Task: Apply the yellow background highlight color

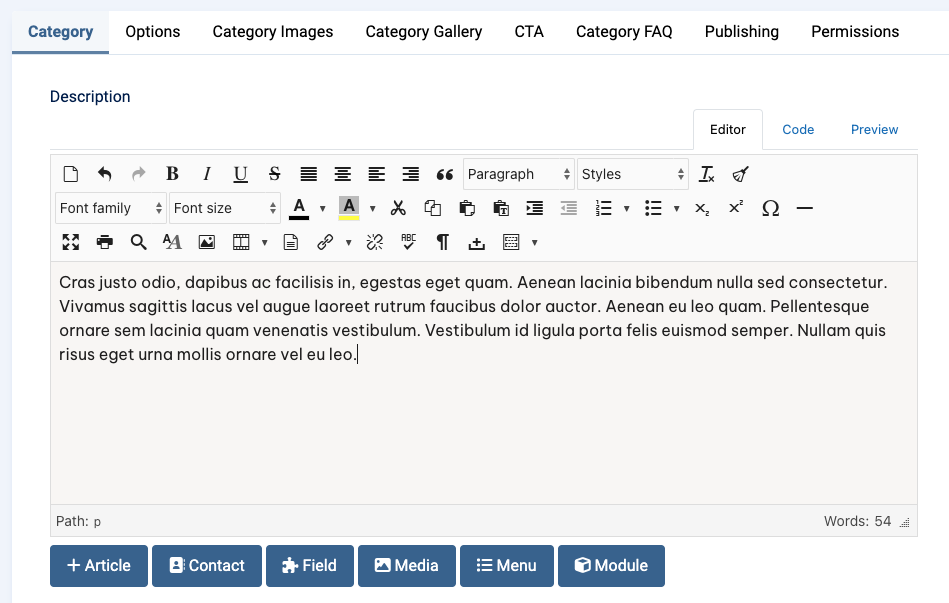Action: pos(349,208)
